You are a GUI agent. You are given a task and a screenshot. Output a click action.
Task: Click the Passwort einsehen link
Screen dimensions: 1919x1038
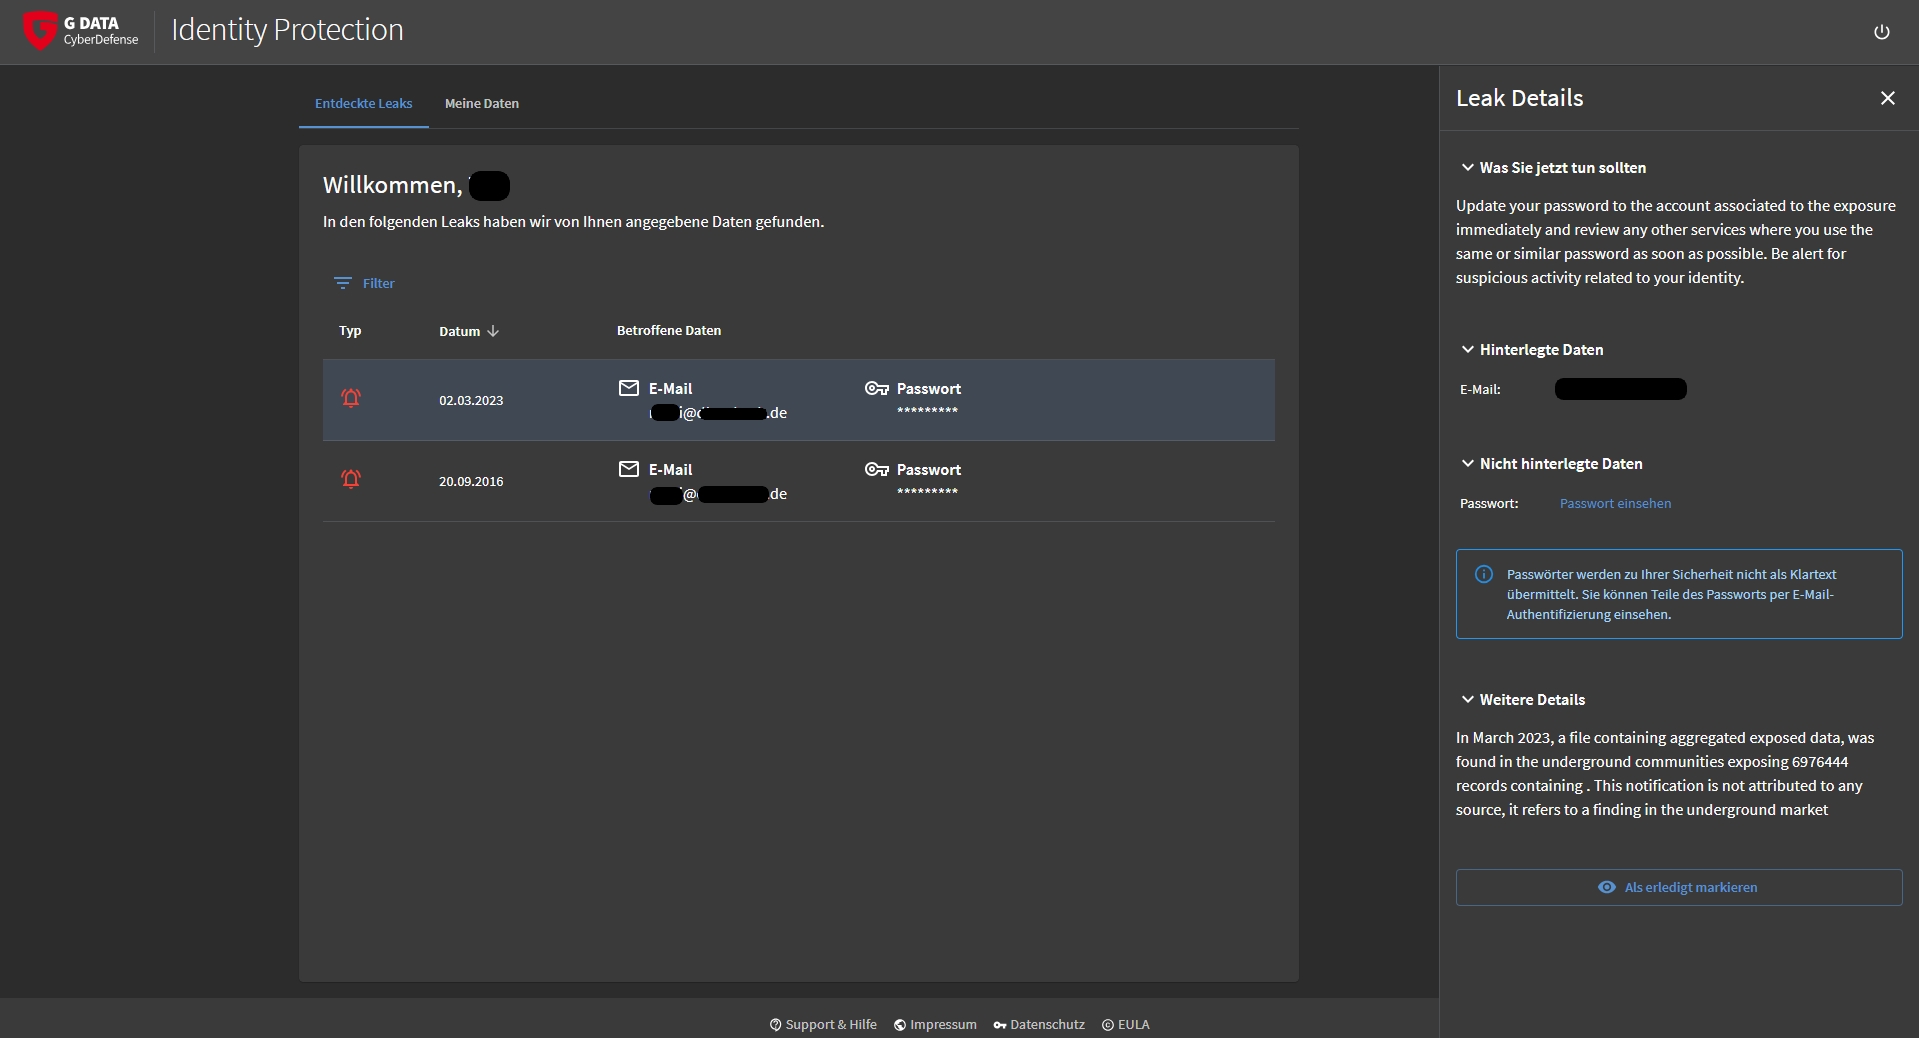coord(1615,504)
